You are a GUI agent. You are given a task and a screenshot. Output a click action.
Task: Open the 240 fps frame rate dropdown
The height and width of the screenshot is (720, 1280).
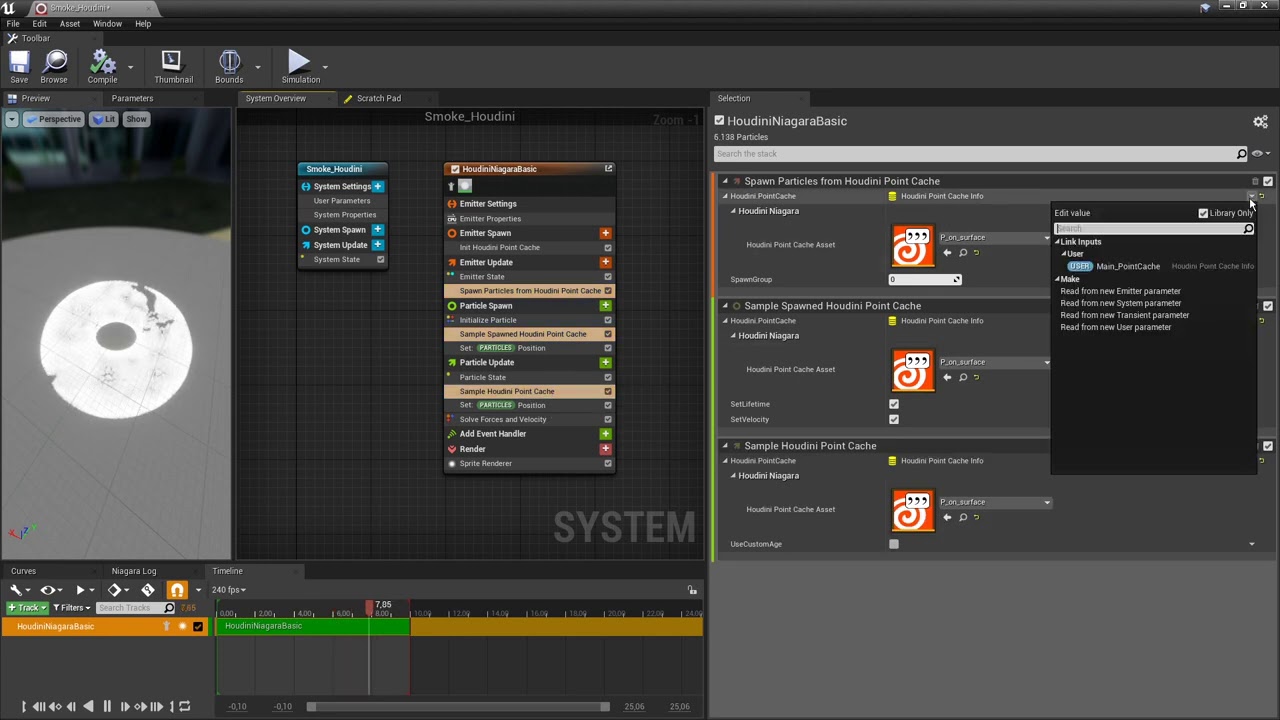click(229, 590)
